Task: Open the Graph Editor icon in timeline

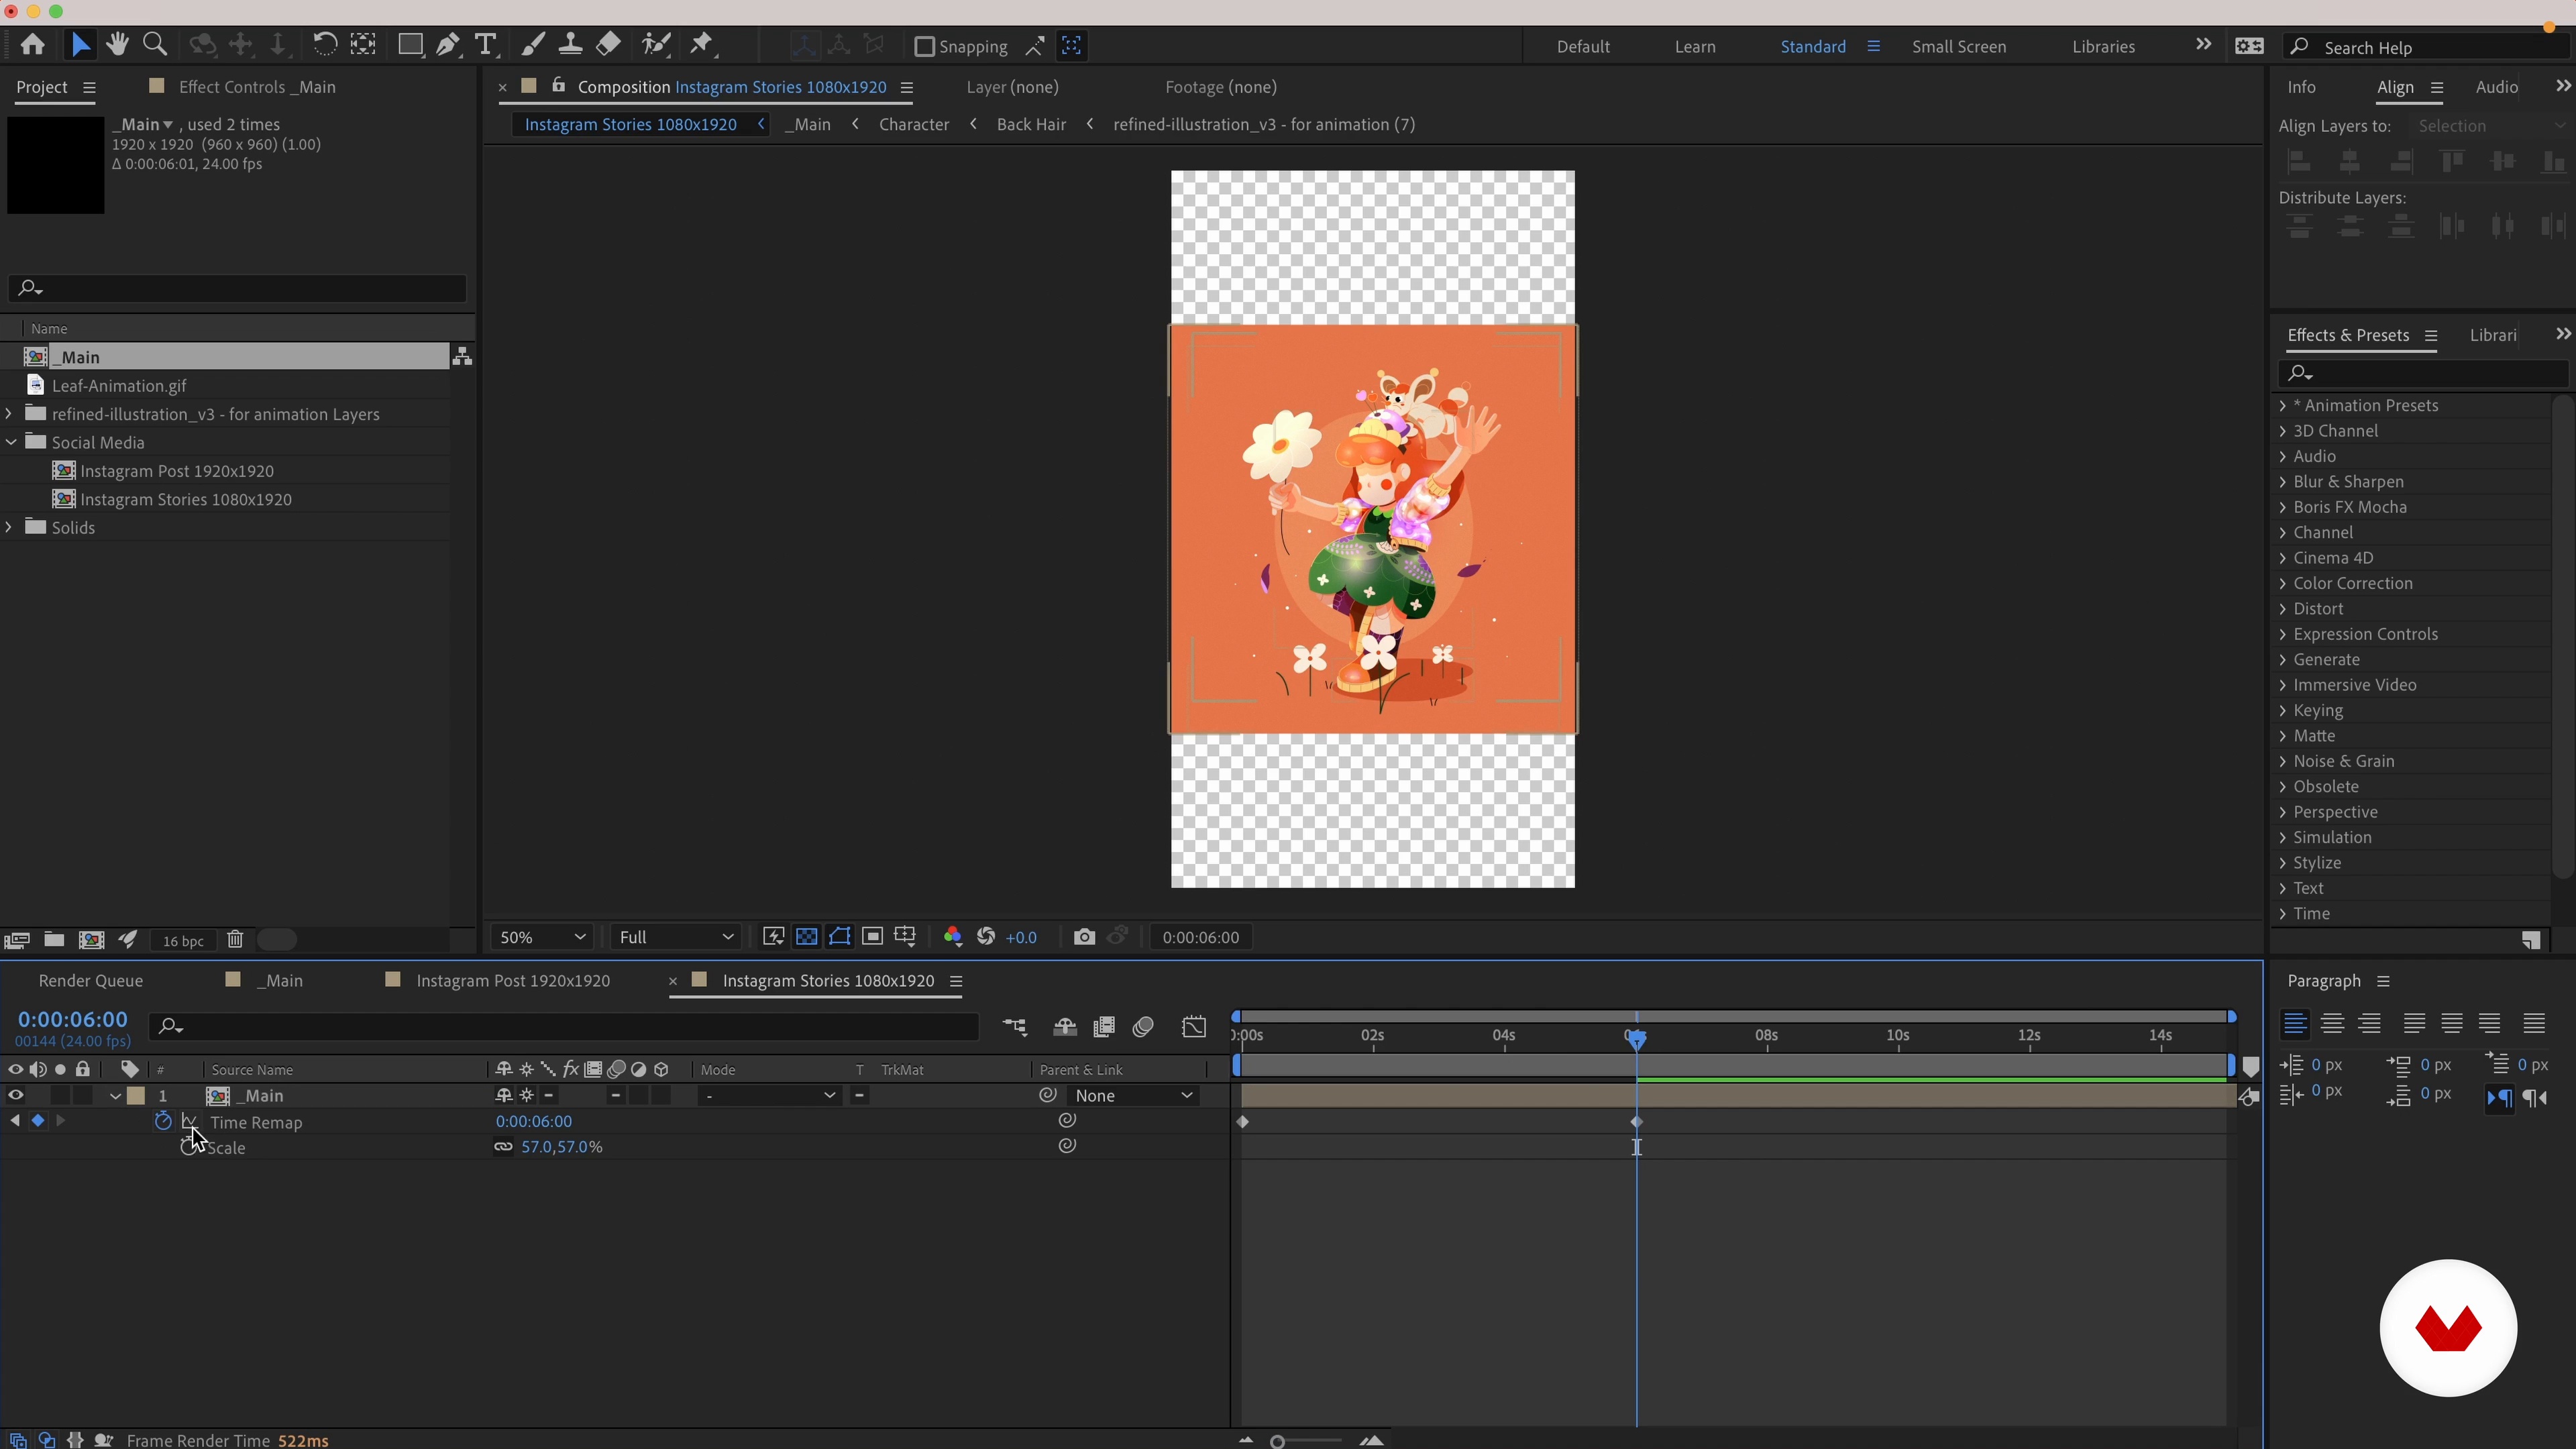Action: pyautogui.click(x=1194, y=1027)
